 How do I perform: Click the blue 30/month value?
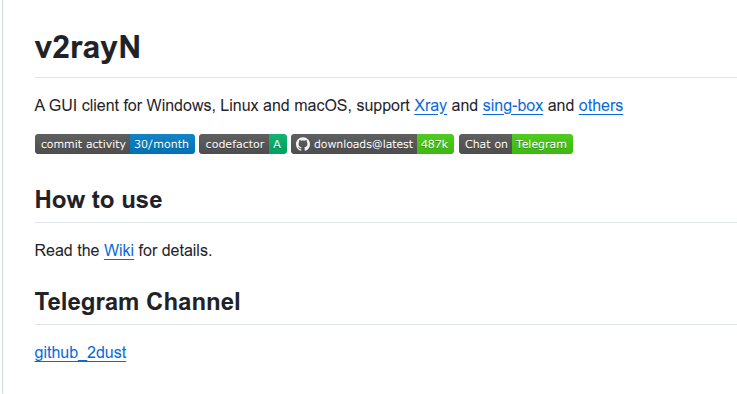click(162, 144)
